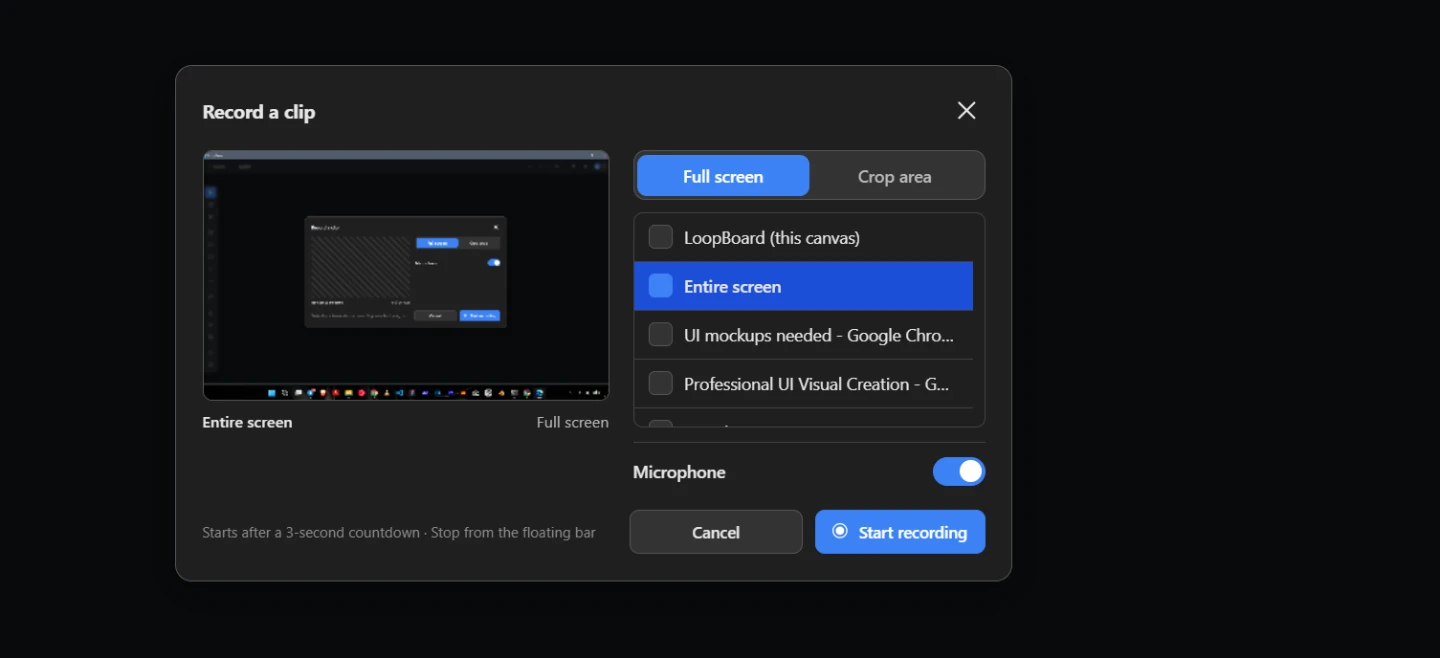Select Professional UI Visual Creation row
The width and height of the screenshot is (1440, 658).
(x=804, y=384)
